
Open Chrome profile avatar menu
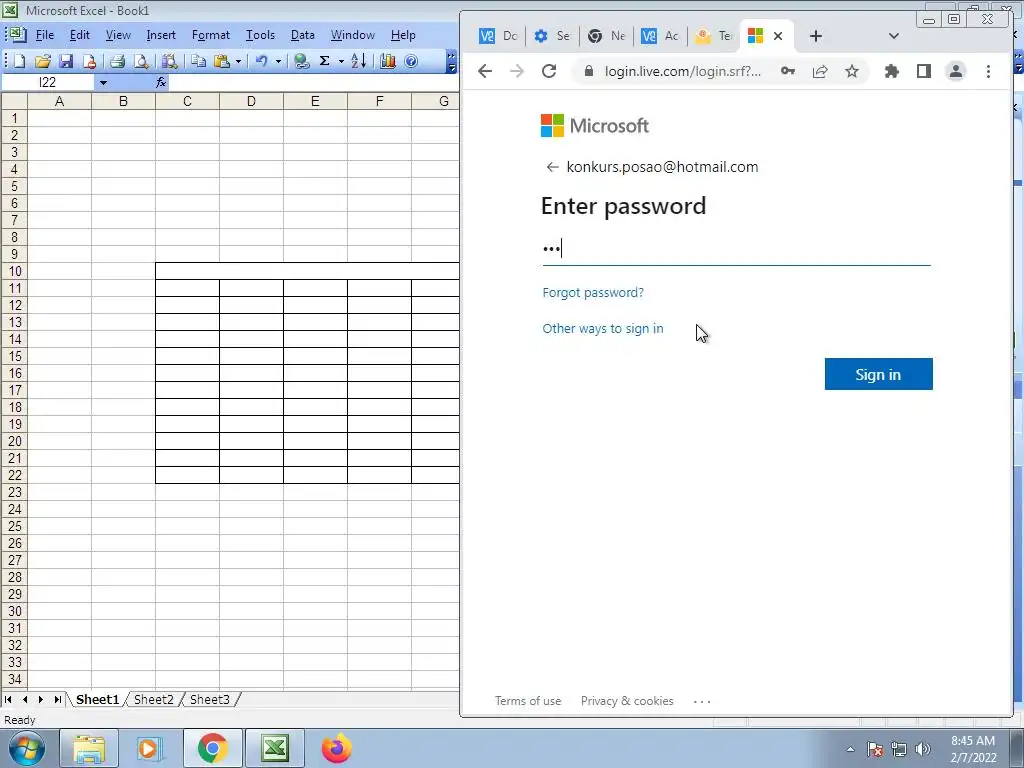point(955,71)
